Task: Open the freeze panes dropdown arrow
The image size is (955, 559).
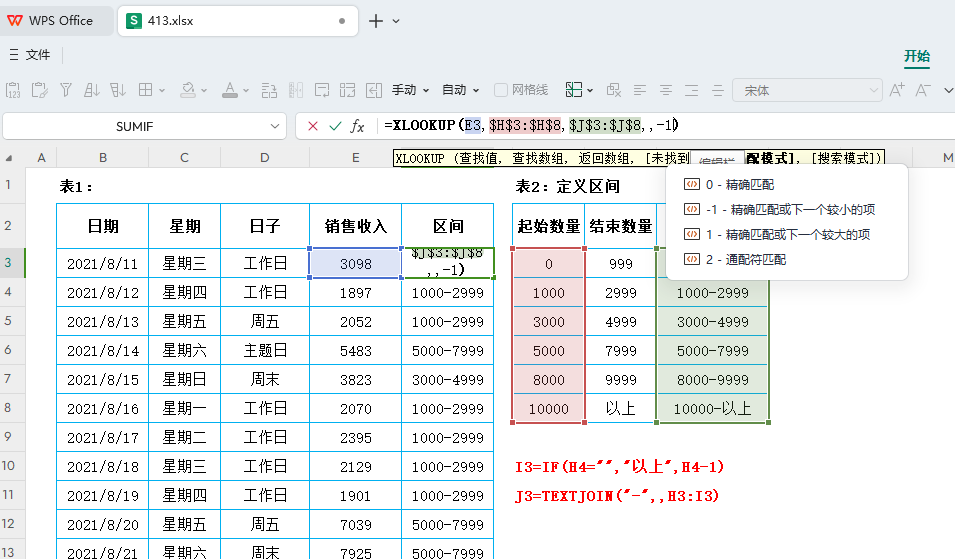Action: [590, 91]
